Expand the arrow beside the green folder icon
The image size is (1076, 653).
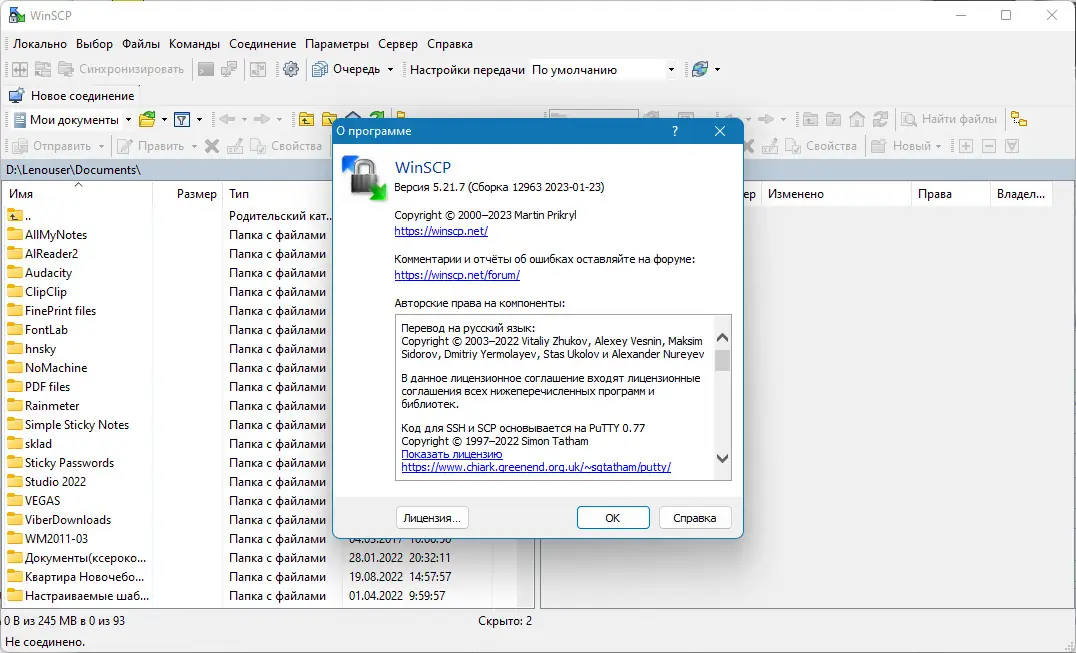(164, 119)
